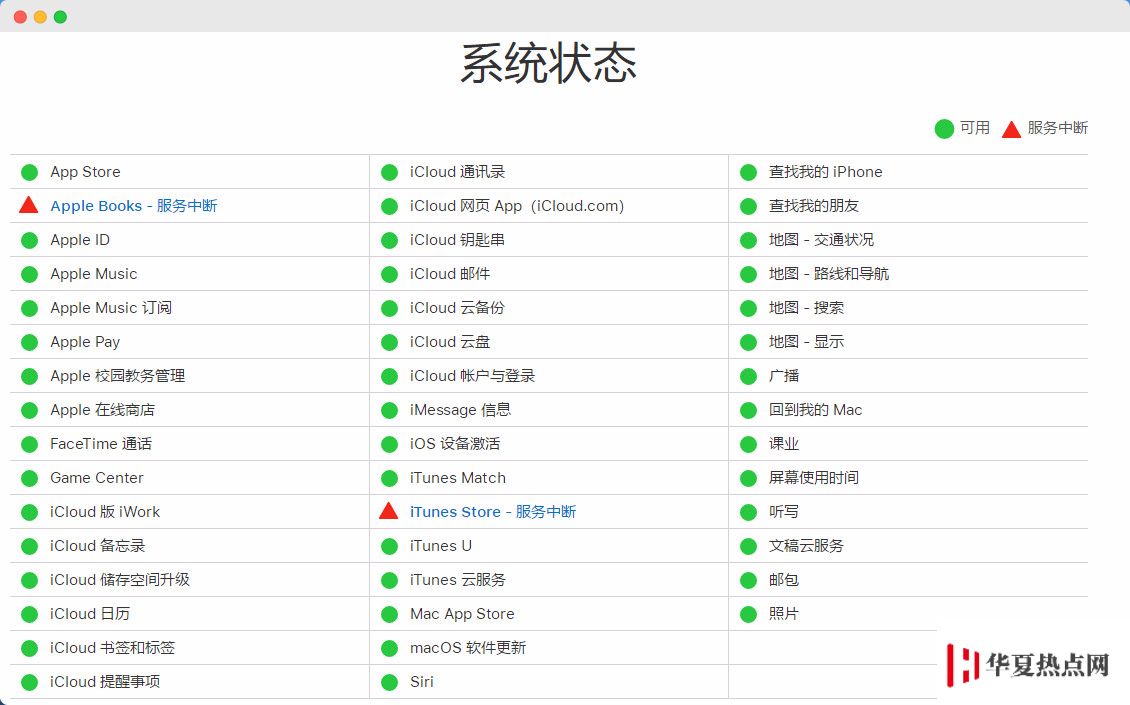
Task: Click the green dot next to 照片
Action: [x=749, y=614]
